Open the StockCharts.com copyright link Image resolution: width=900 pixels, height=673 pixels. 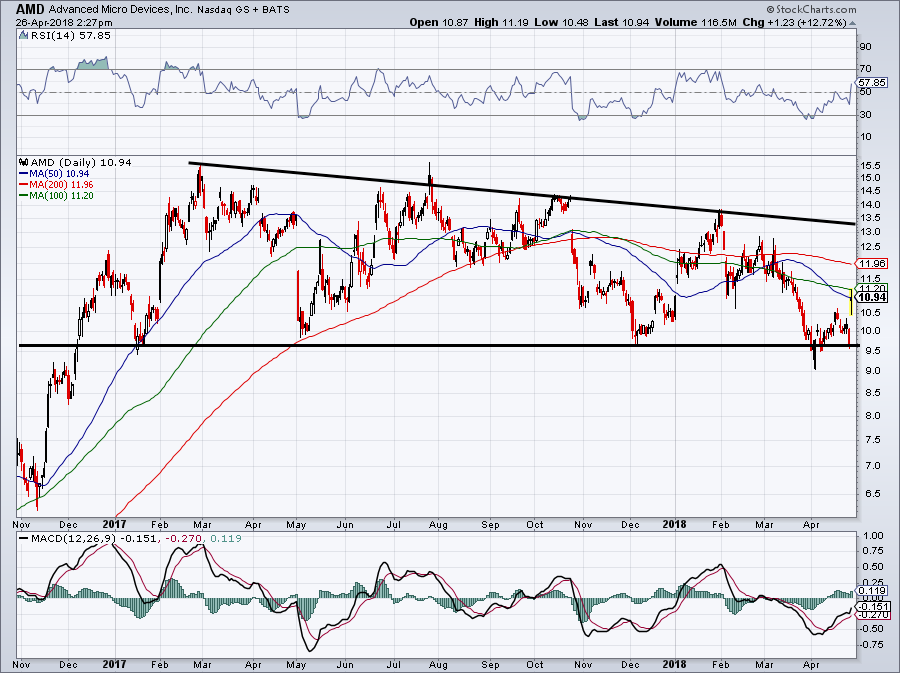(x=811, y=9)
